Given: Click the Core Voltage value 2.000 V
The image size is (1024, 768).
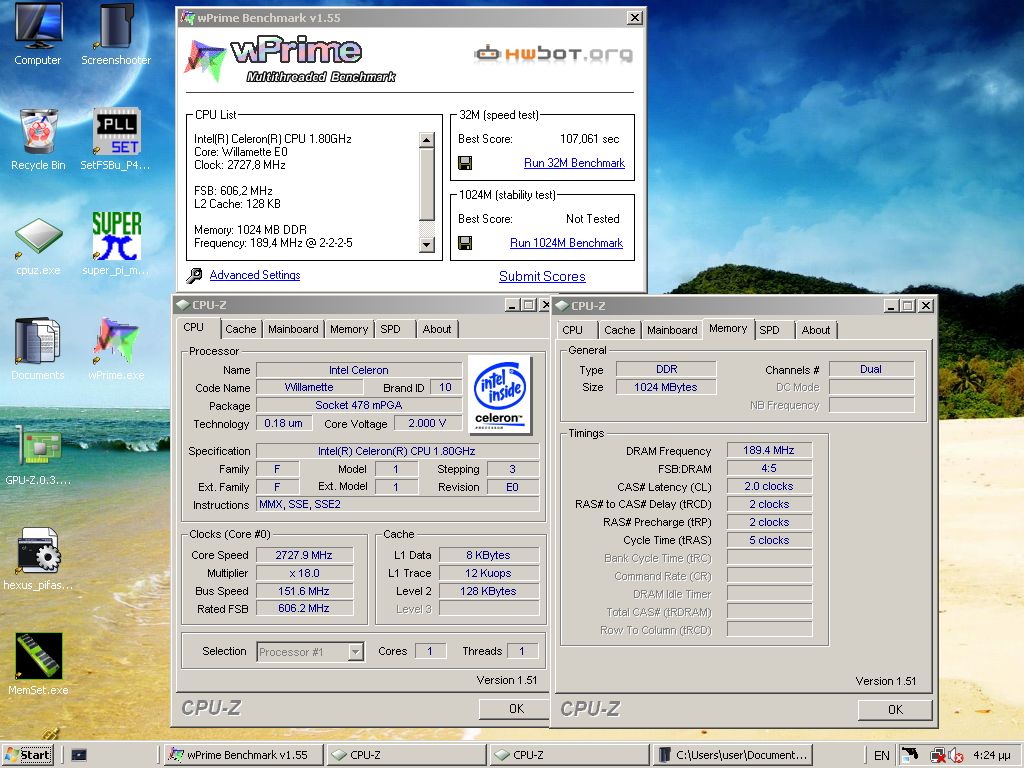Looking at the screenshot, I should click(427, 423).
